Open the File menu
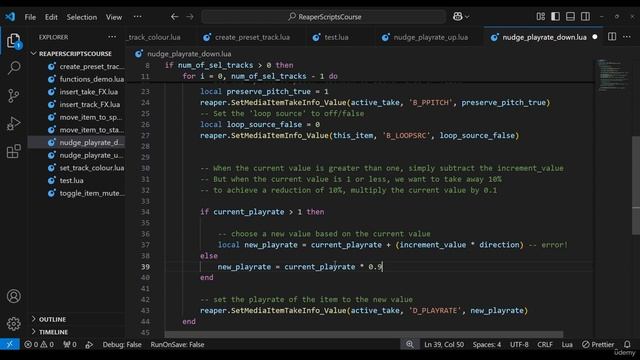The height and width of the screenshot is (360, 640). tap(30, 17)
